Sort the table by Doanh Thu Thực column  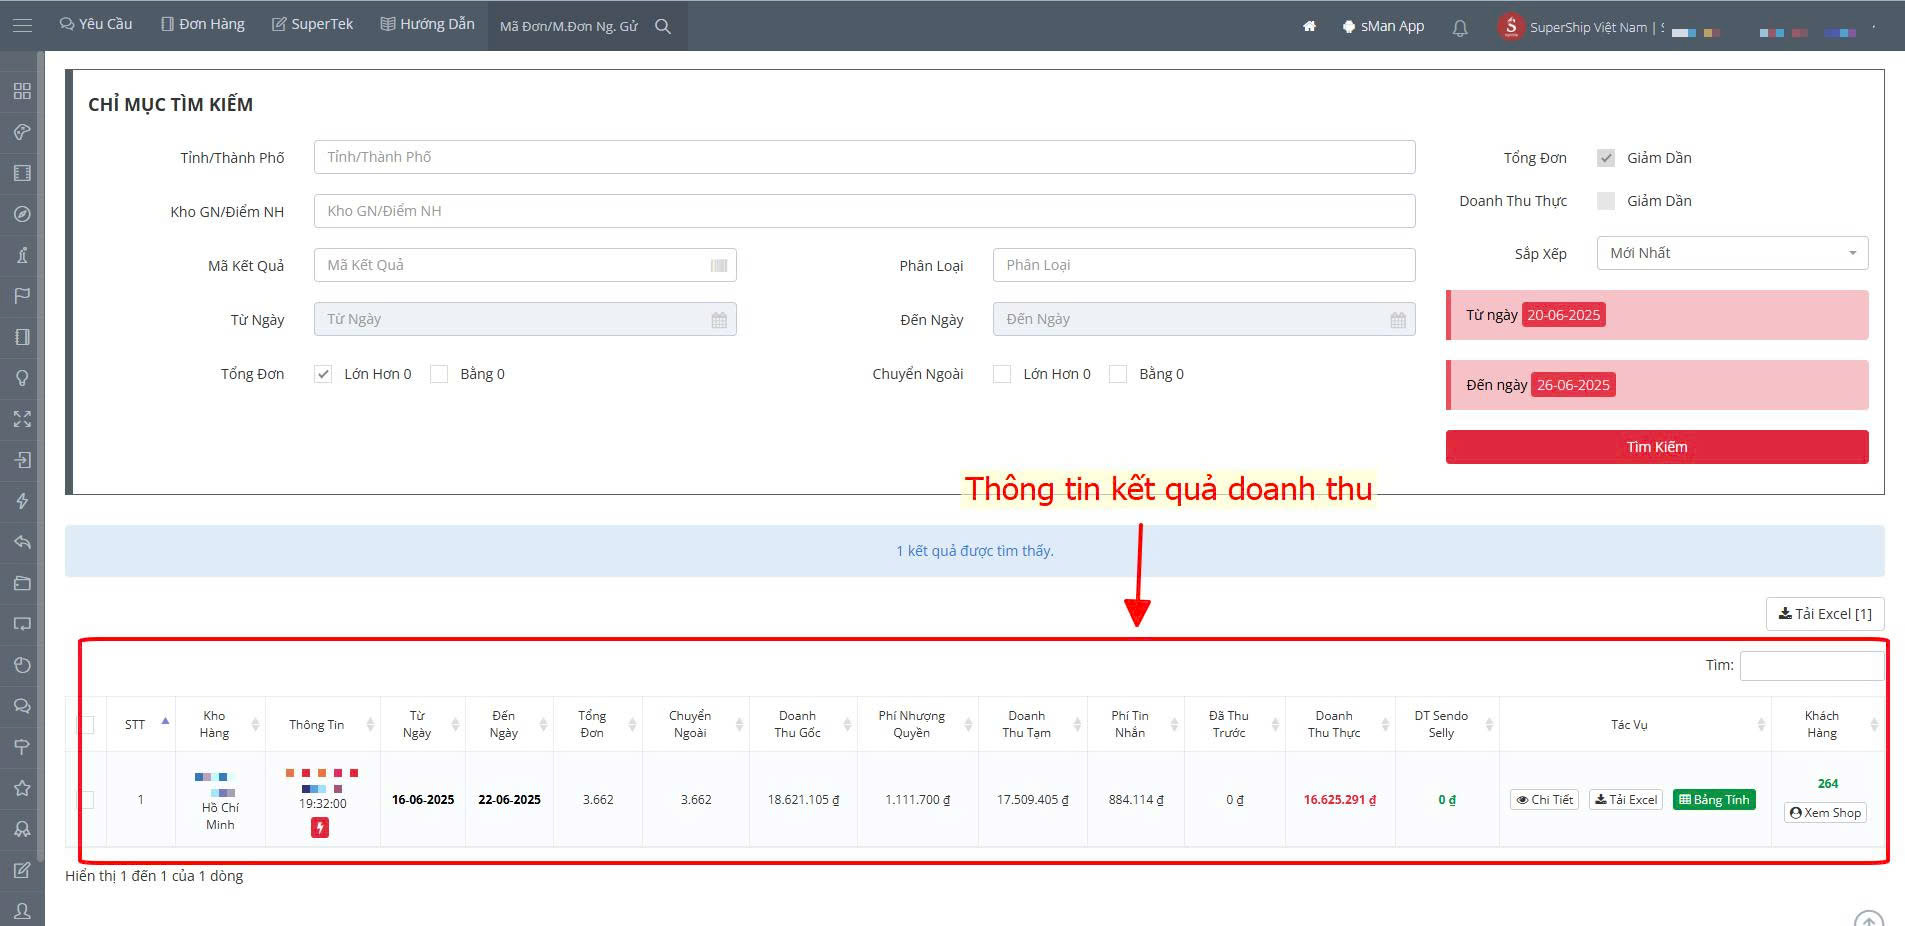1340,725
